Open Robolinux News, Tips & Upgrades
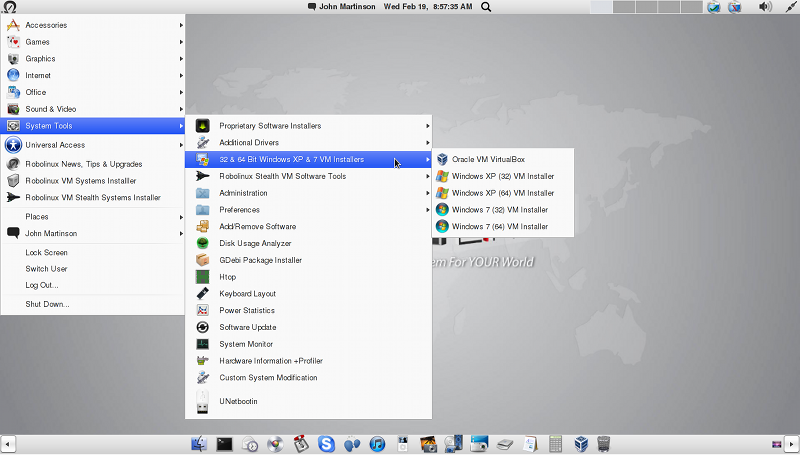Image resolution: width=800 pixels, height=455 pixels. click(93, 164)
